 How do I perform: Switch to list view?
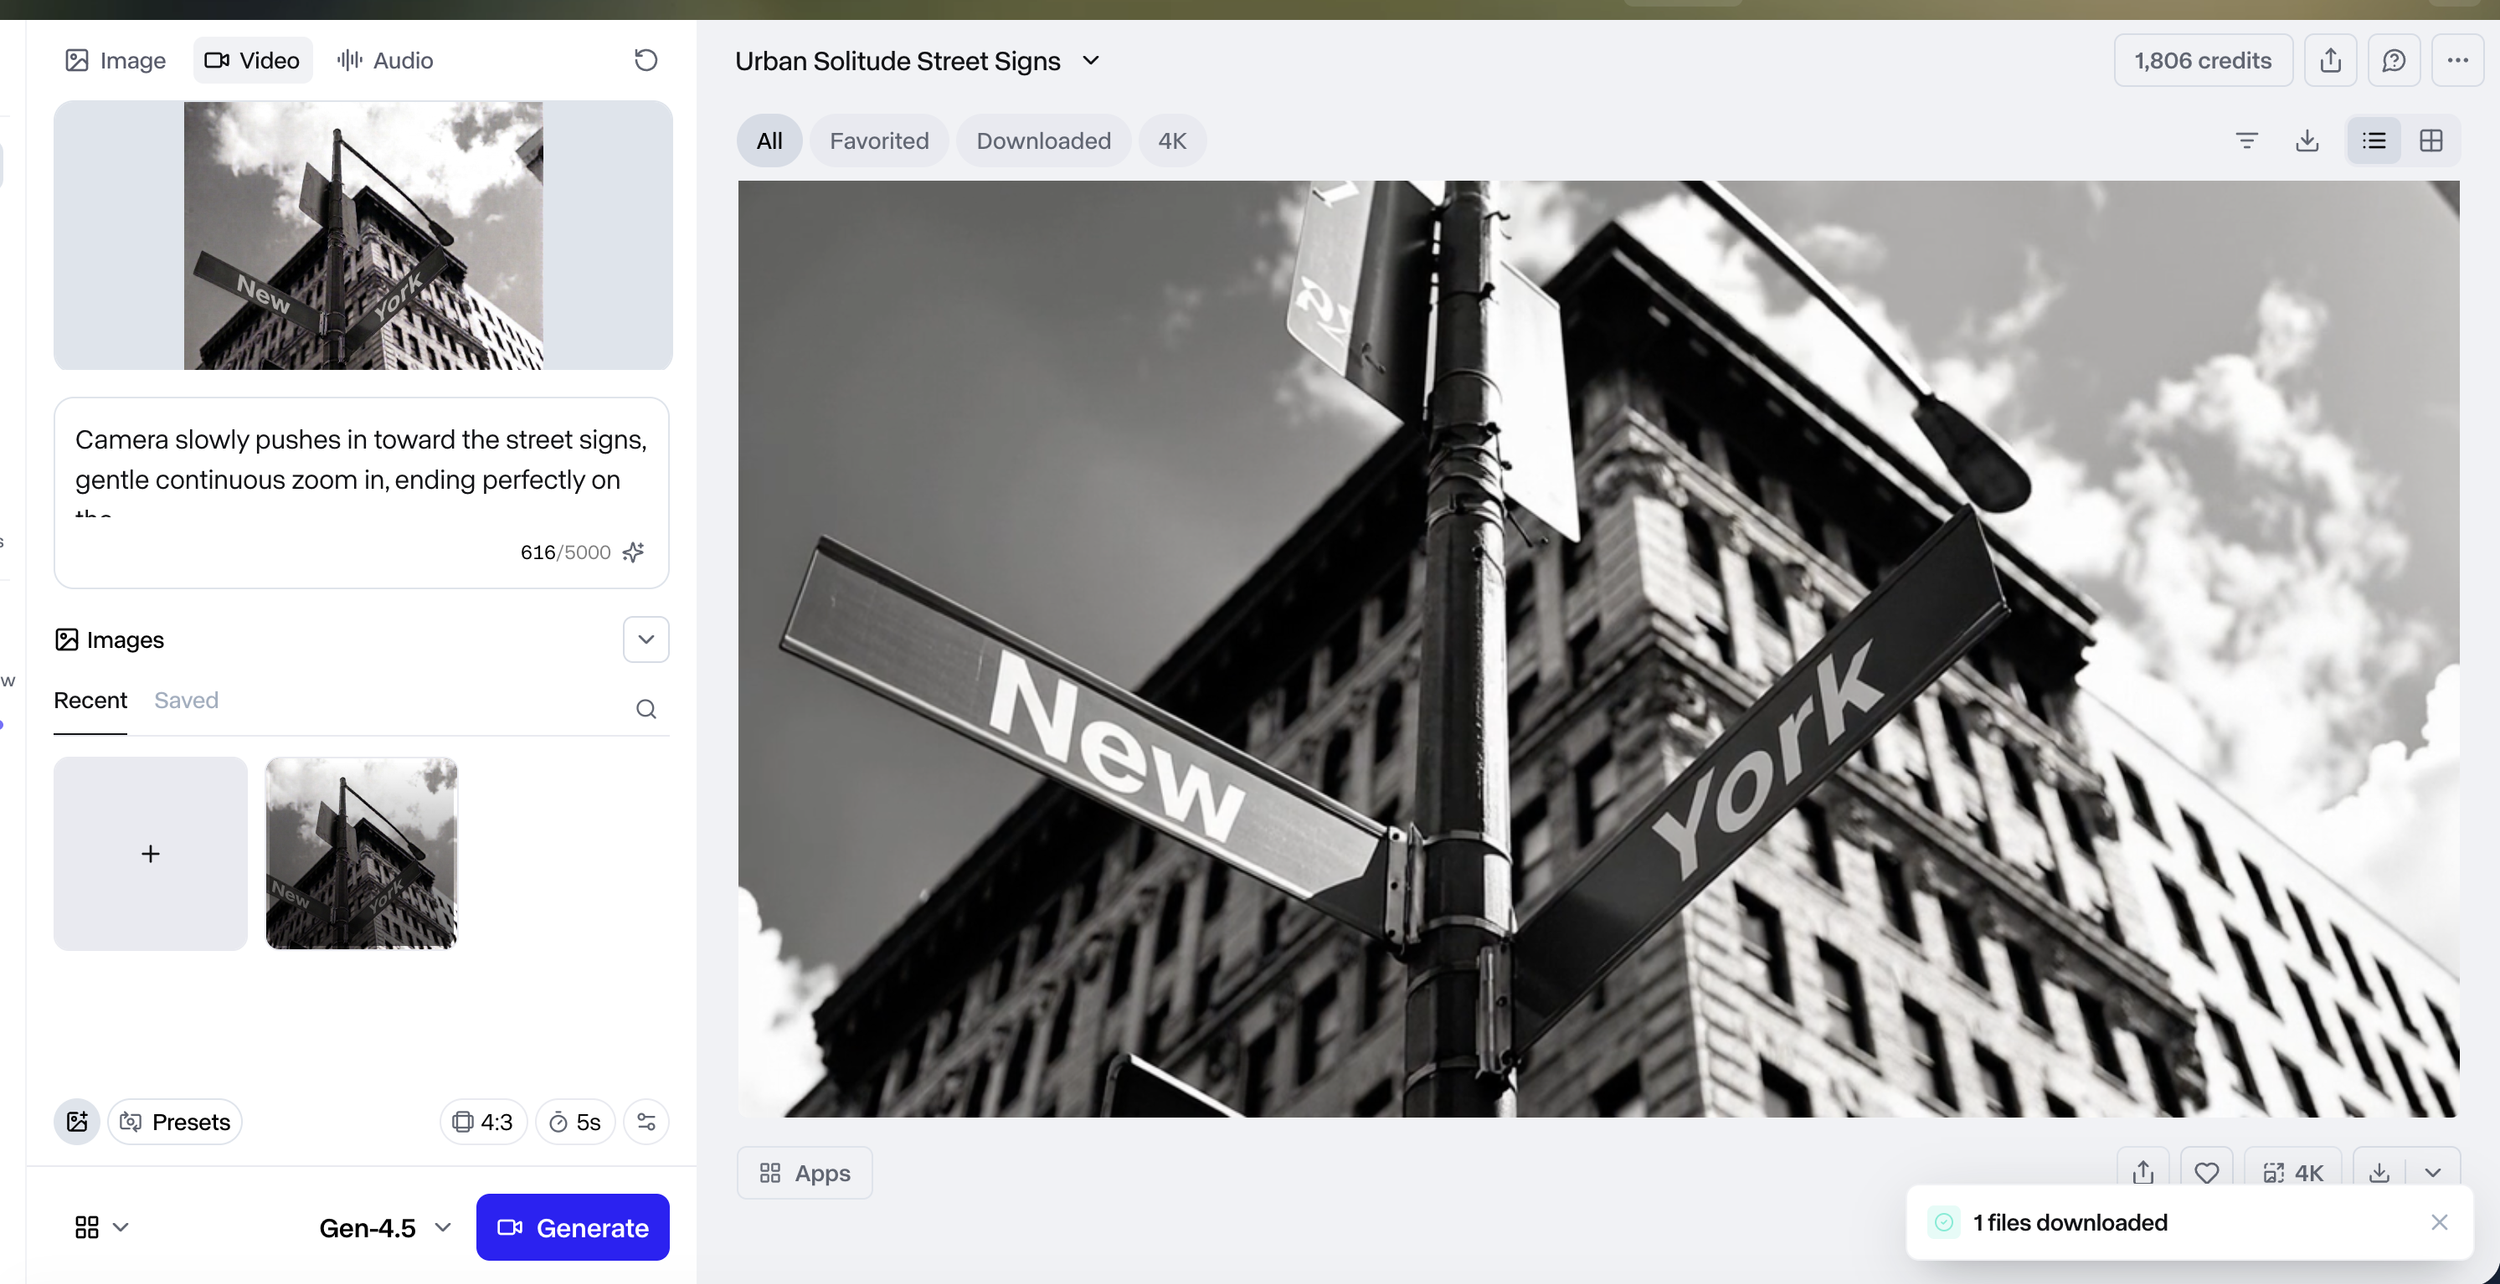tap(2373, 141)
